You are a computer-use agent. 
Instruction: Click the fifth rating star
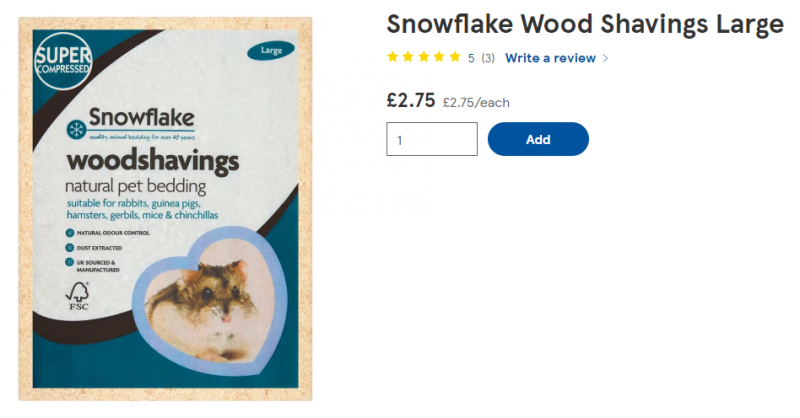pyautogui.click(x=455, y=57)
